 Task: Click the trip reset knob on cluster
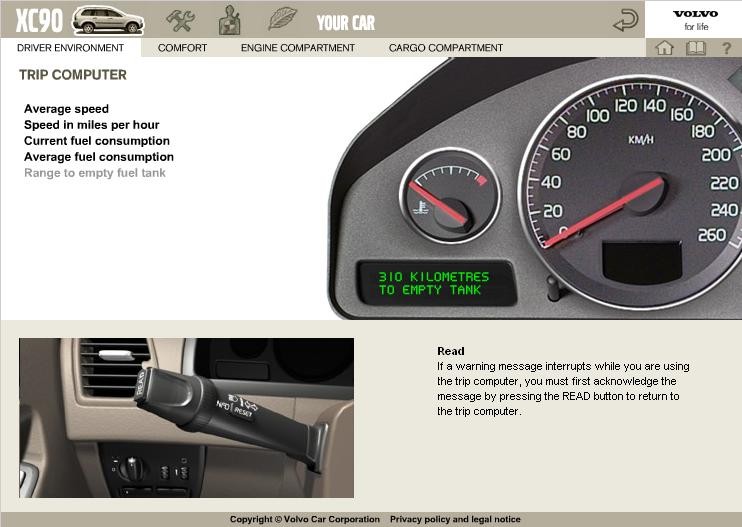pyautogui.click(x=552, y=288)
